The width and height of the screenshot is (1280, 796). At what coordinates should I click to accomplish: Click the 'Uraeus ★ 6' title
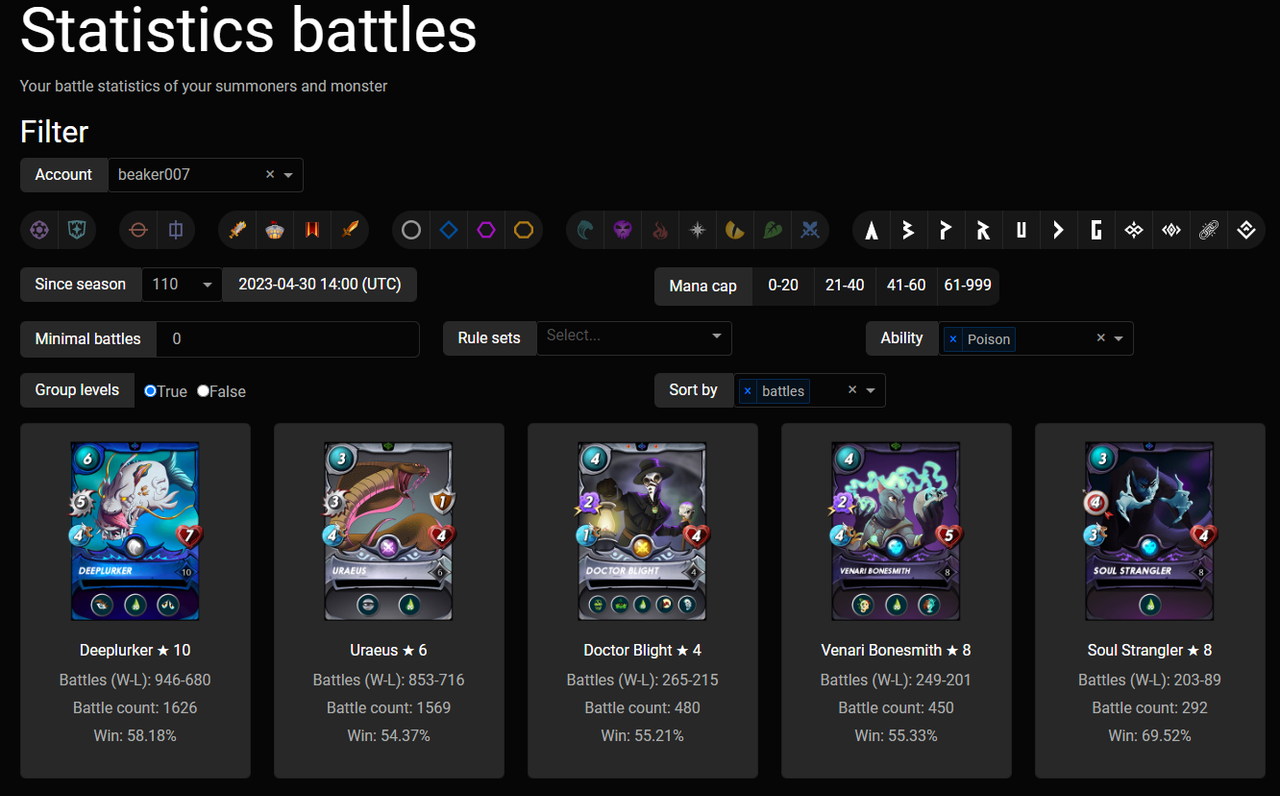tap(389, 650)
